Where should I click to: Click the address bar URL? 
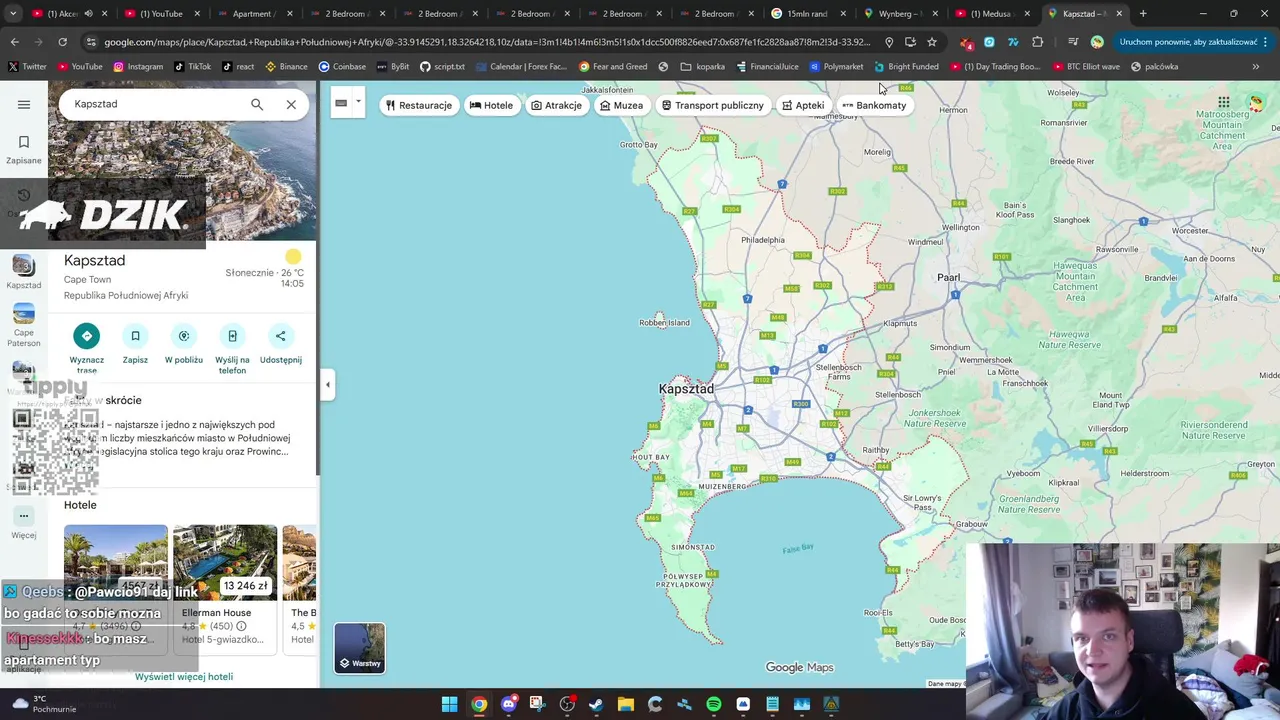(487, 42)
